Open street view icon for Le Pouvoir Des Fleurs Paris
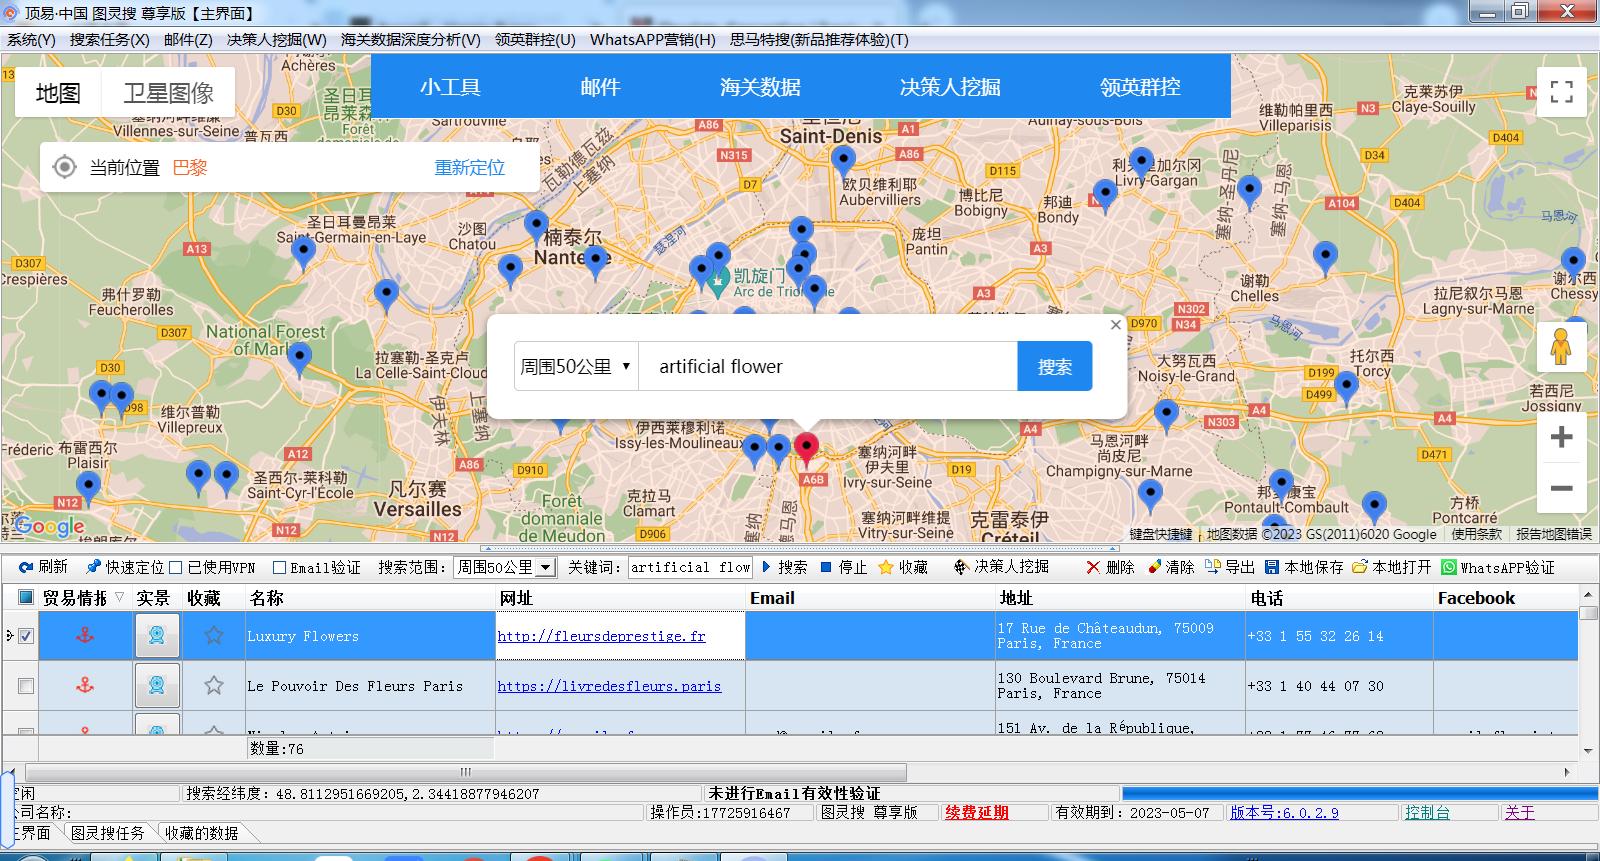This screenshot has width=1600, height=861. [157, 685]
